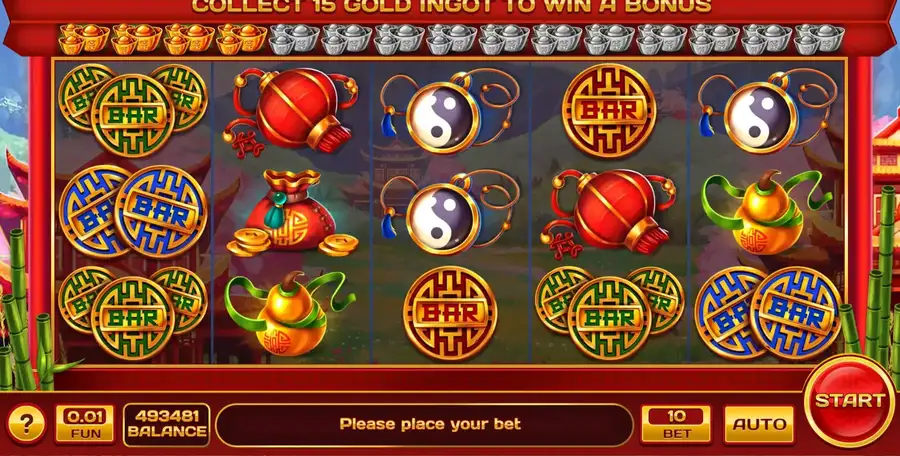Screen dimensions: 900x456
Task: Select the triple green BAR coins at top left
Action: (x=133, y=110)
